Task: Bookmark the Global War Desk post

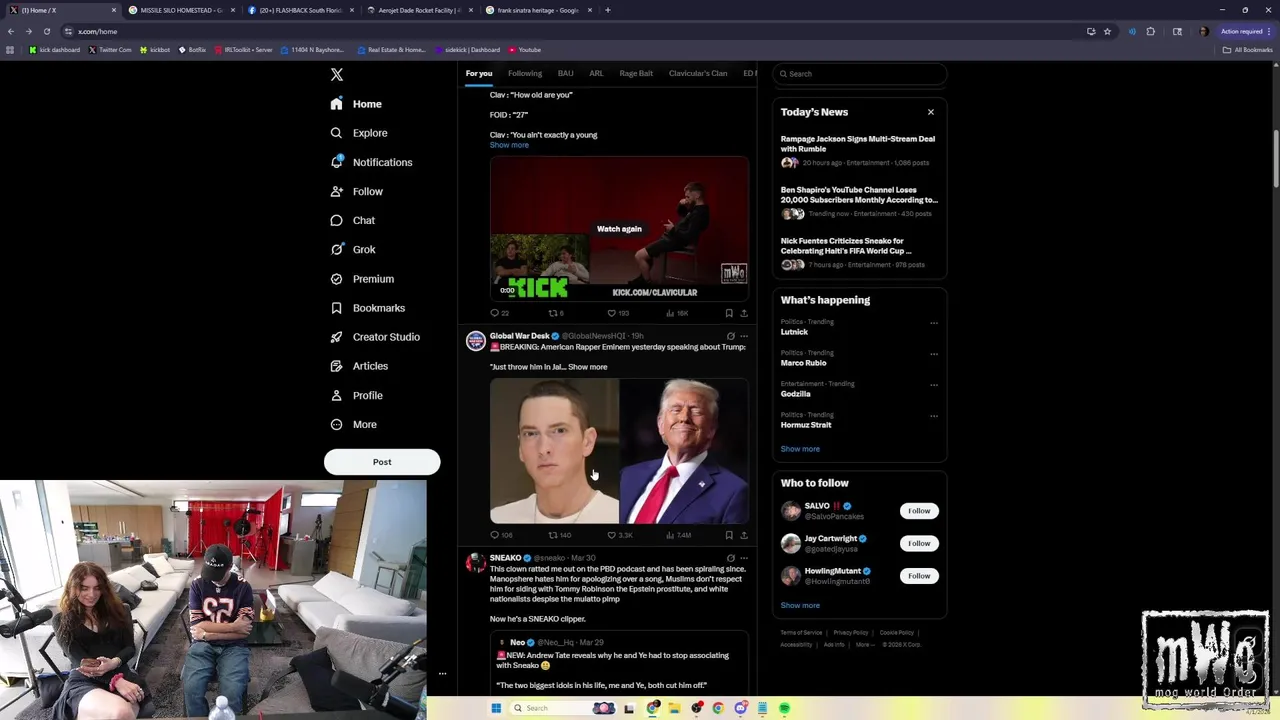Action: 728,535
